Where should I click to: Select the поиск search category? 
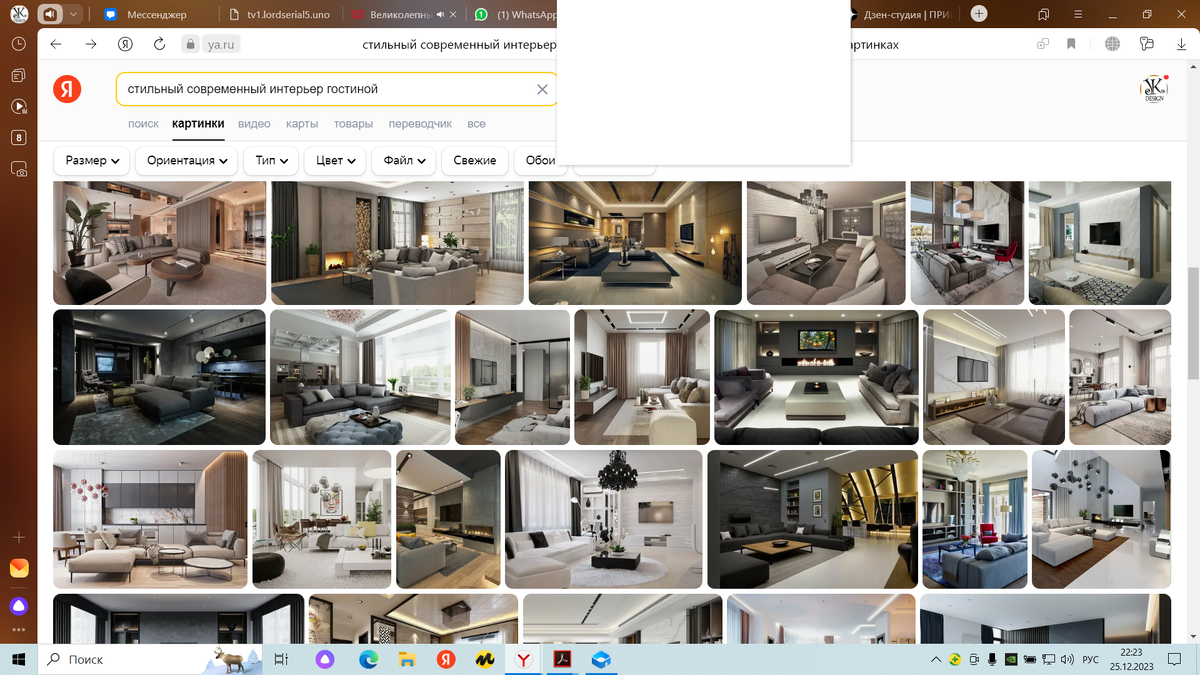[x=143, y=124]
